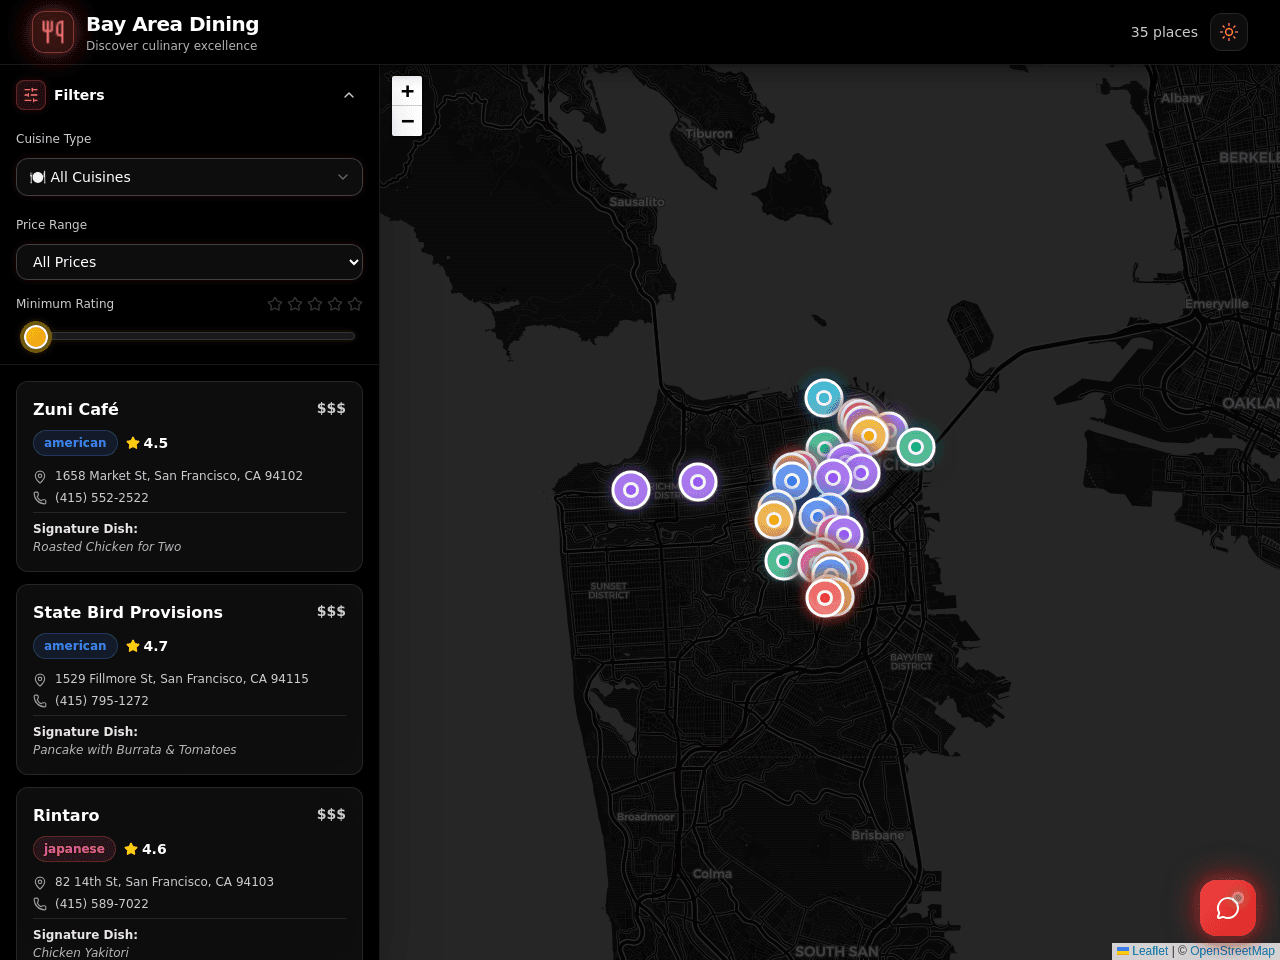Select the Zuni Café restaurant card

coord(189,476)
